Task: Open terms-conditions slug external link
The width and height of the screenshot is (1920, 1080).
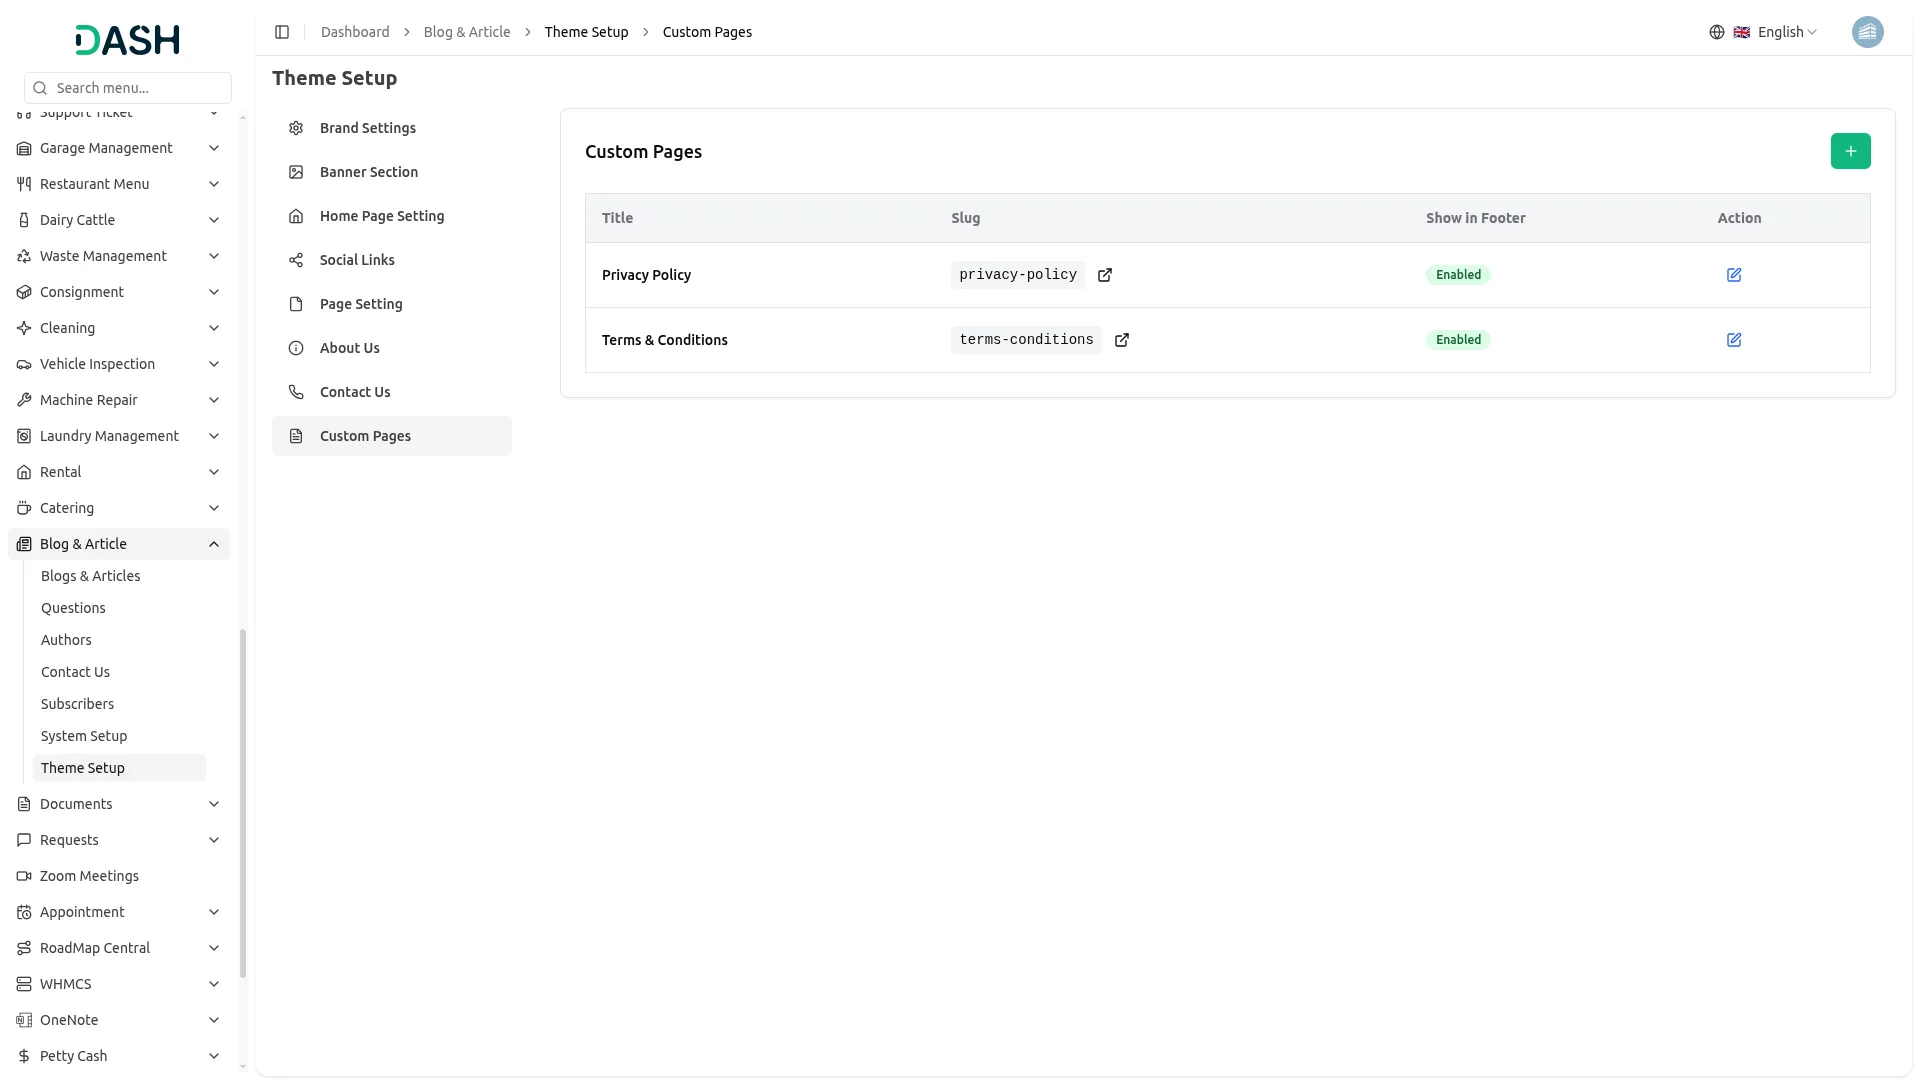Action: point(1122,340)
